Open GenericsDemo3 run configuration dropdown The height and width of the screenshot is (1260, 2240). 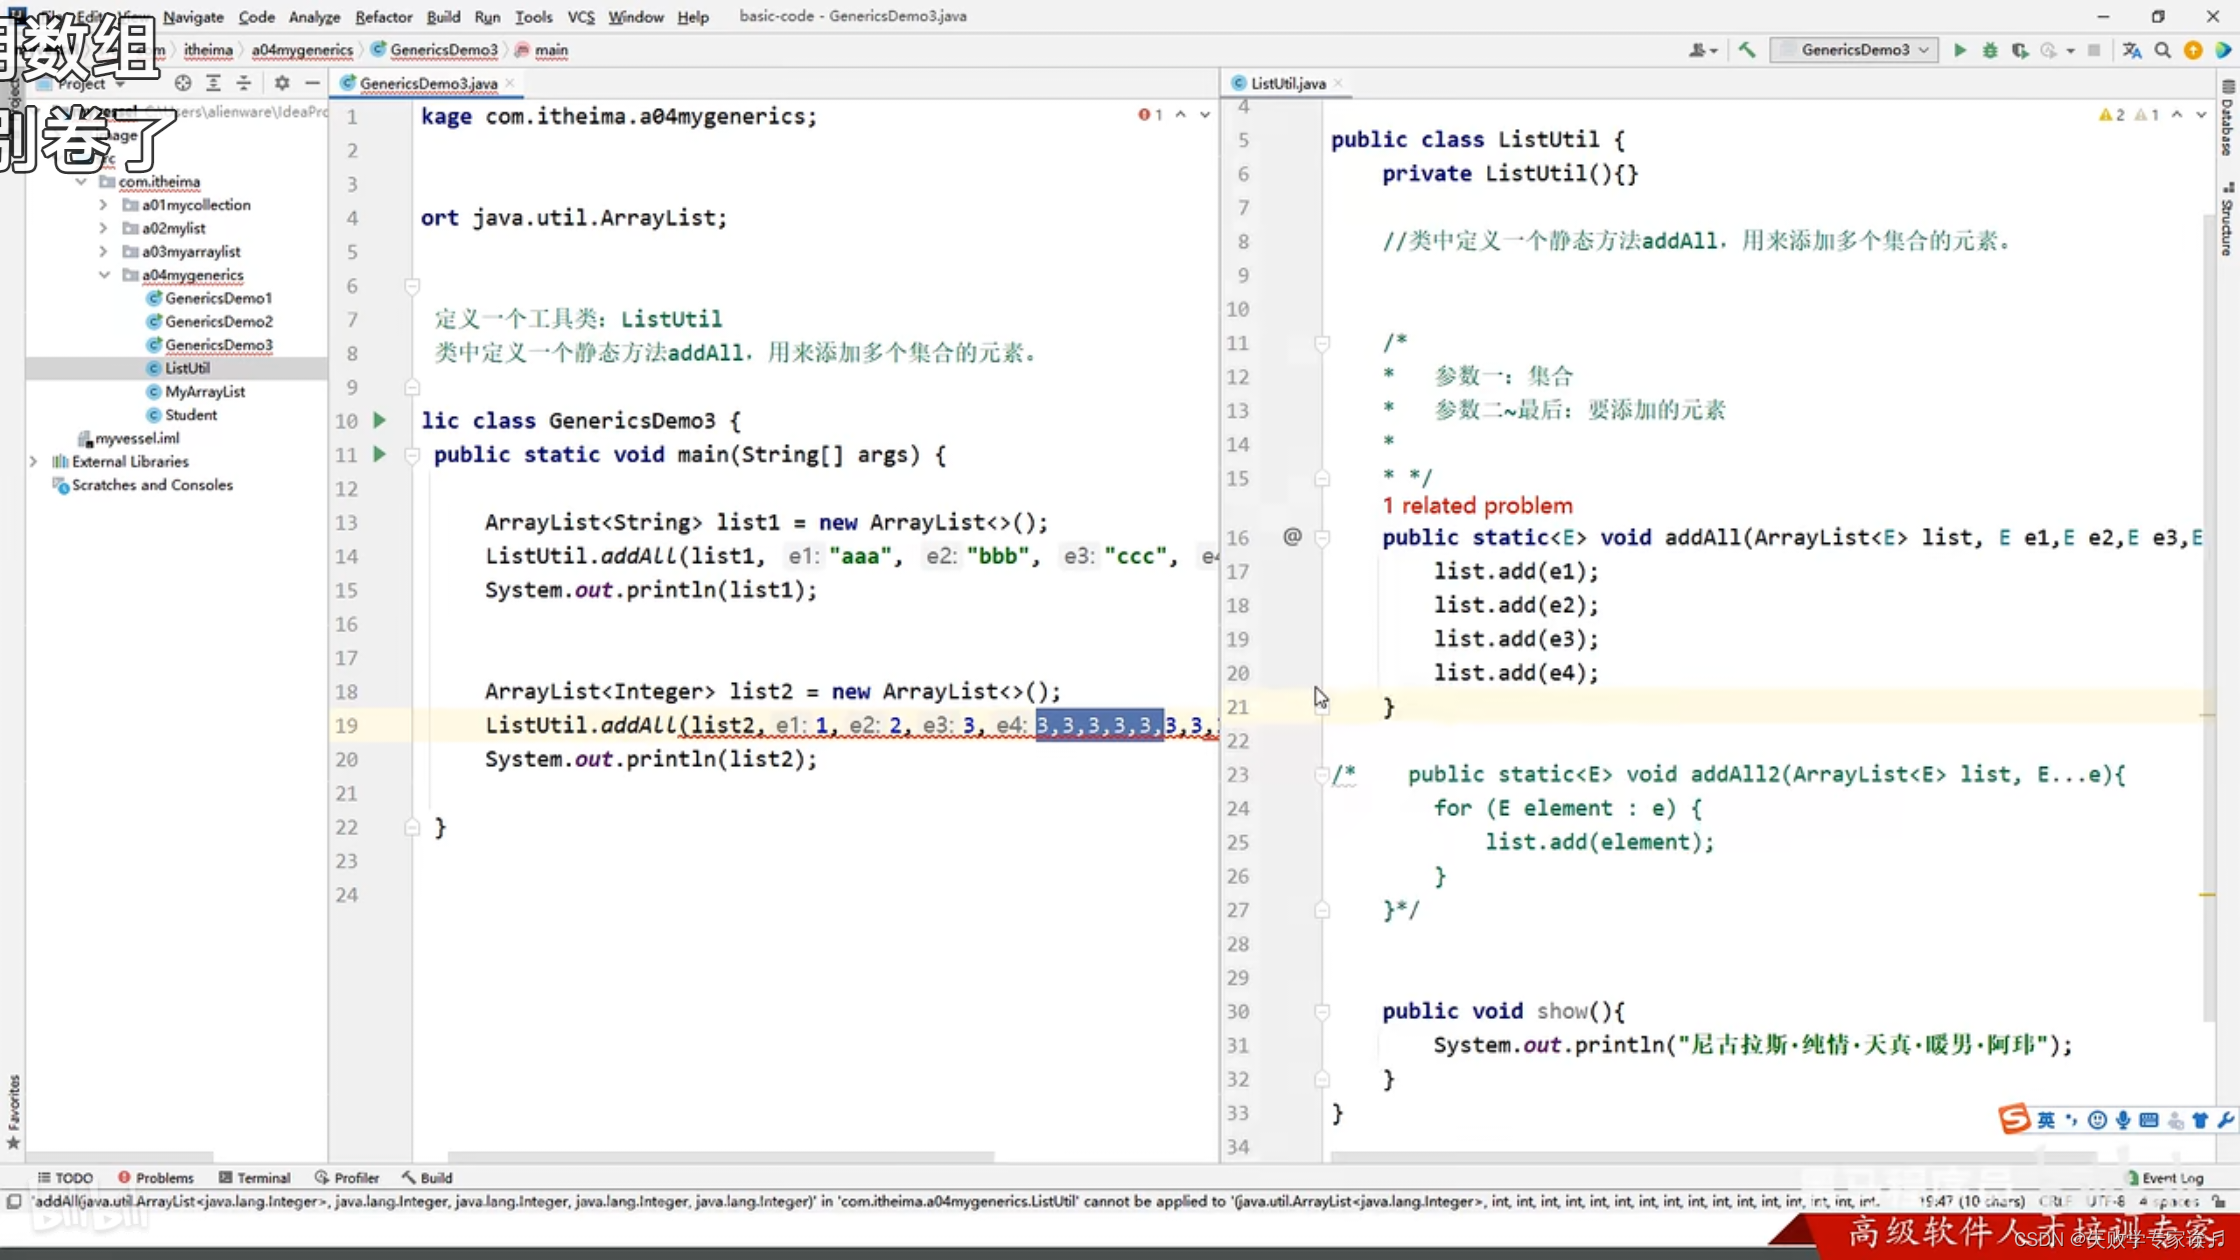(1855, 50)
